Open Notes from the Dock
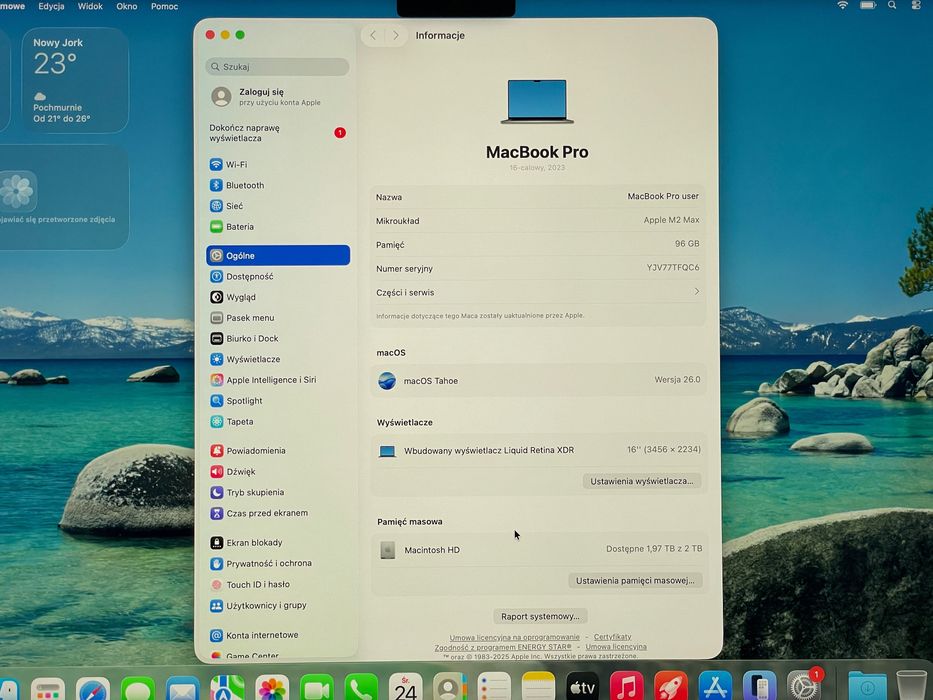Screen dimensions: 933x700 pyautogui.click(x=538, y=686)
